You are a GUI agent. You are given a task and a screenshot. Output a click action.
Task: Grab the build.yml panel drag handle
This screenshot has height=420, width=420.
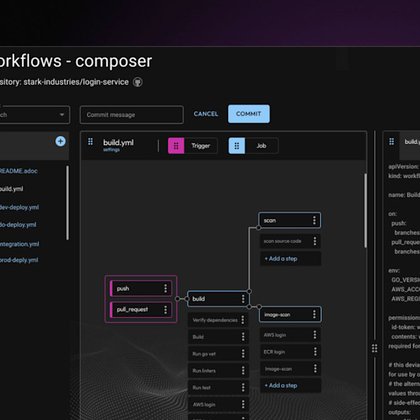90,142
